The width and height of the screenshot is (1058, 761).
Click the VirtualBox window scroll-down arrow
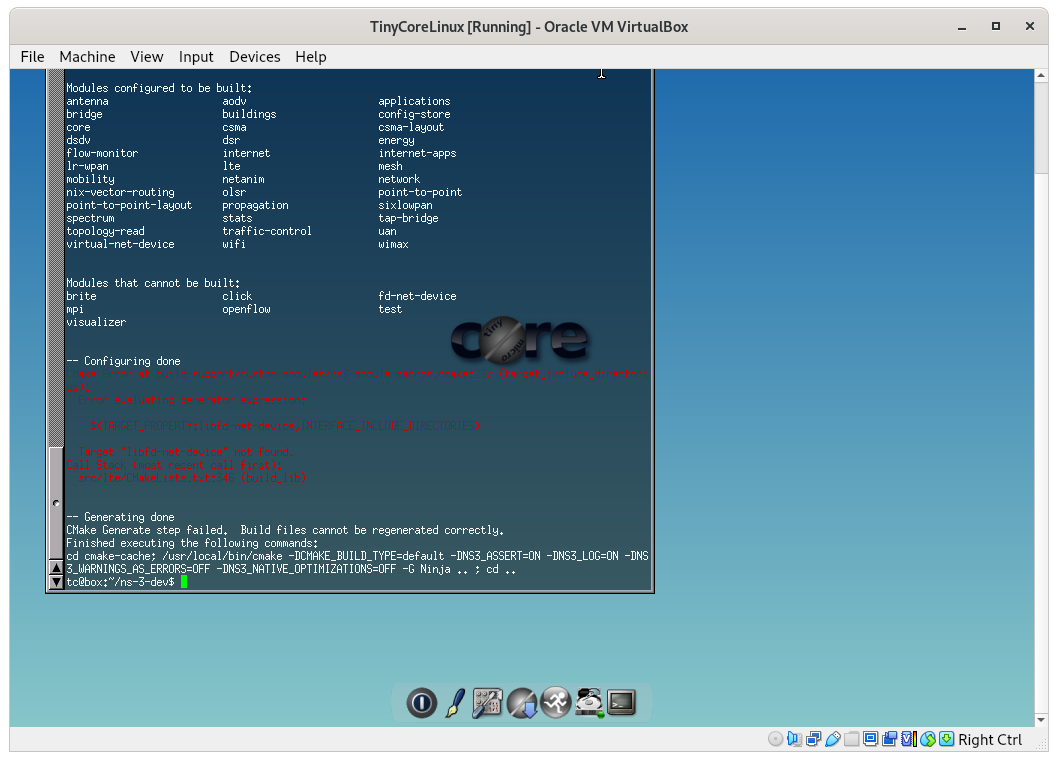[1042, 720]
